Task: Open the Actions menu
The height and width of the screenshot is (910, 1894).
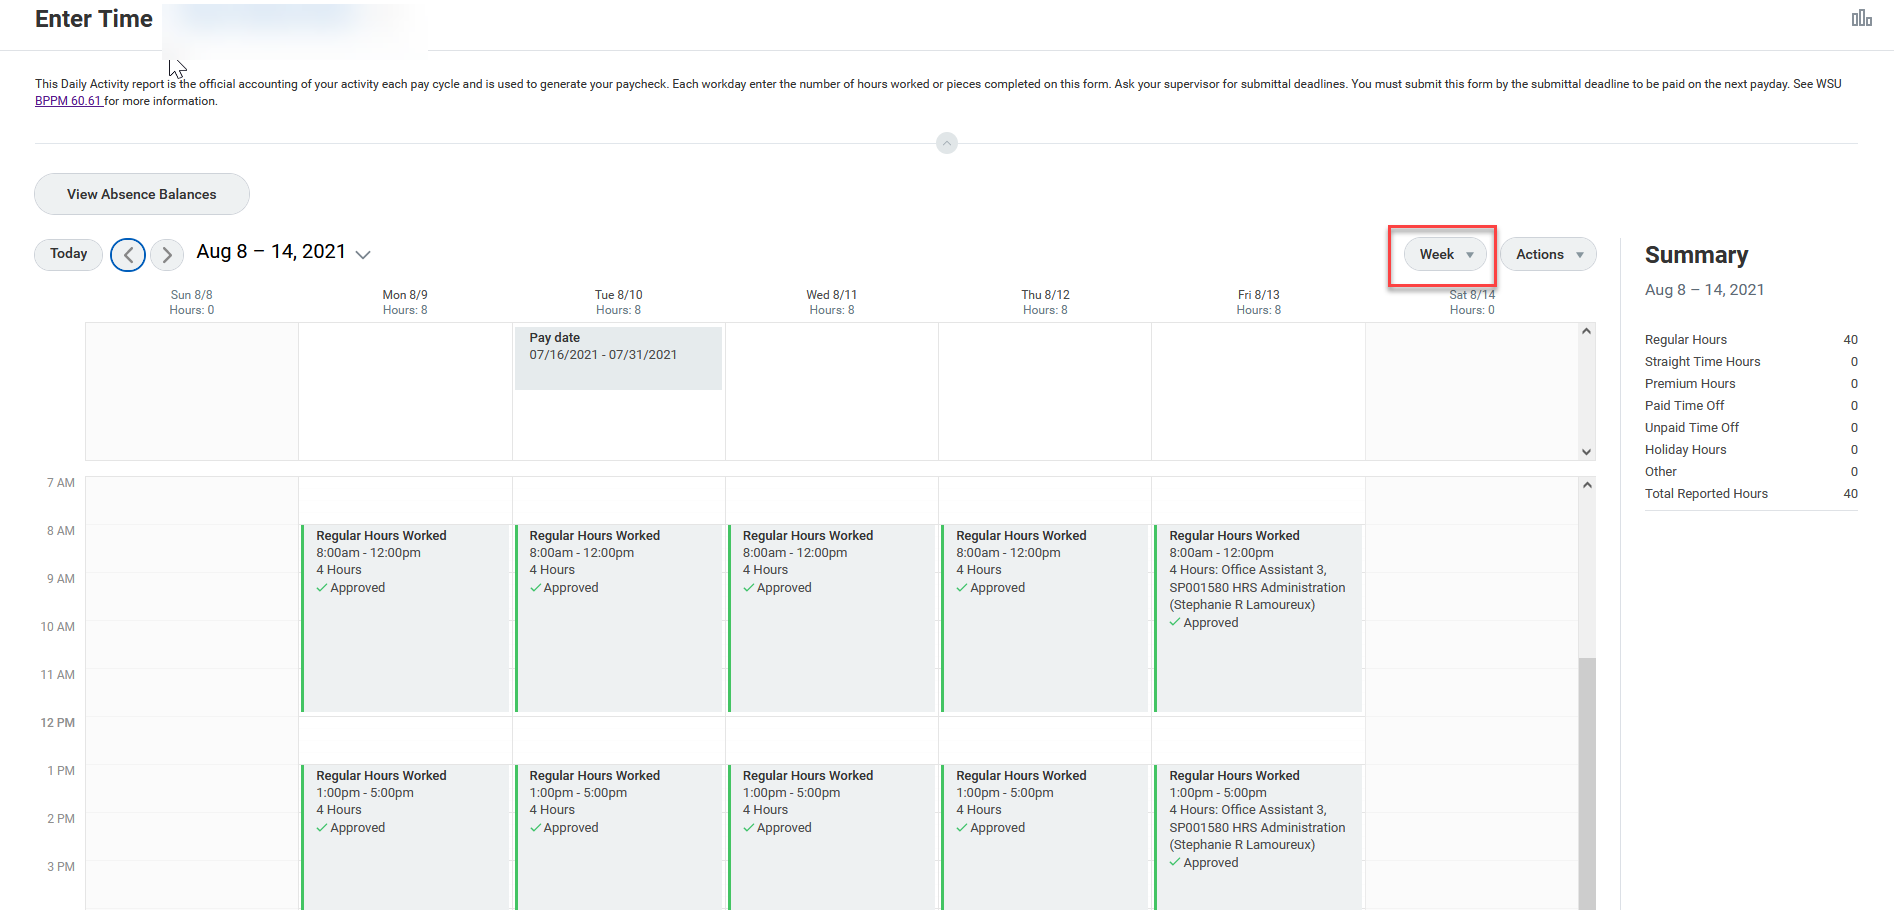Action: point(1547,254)
